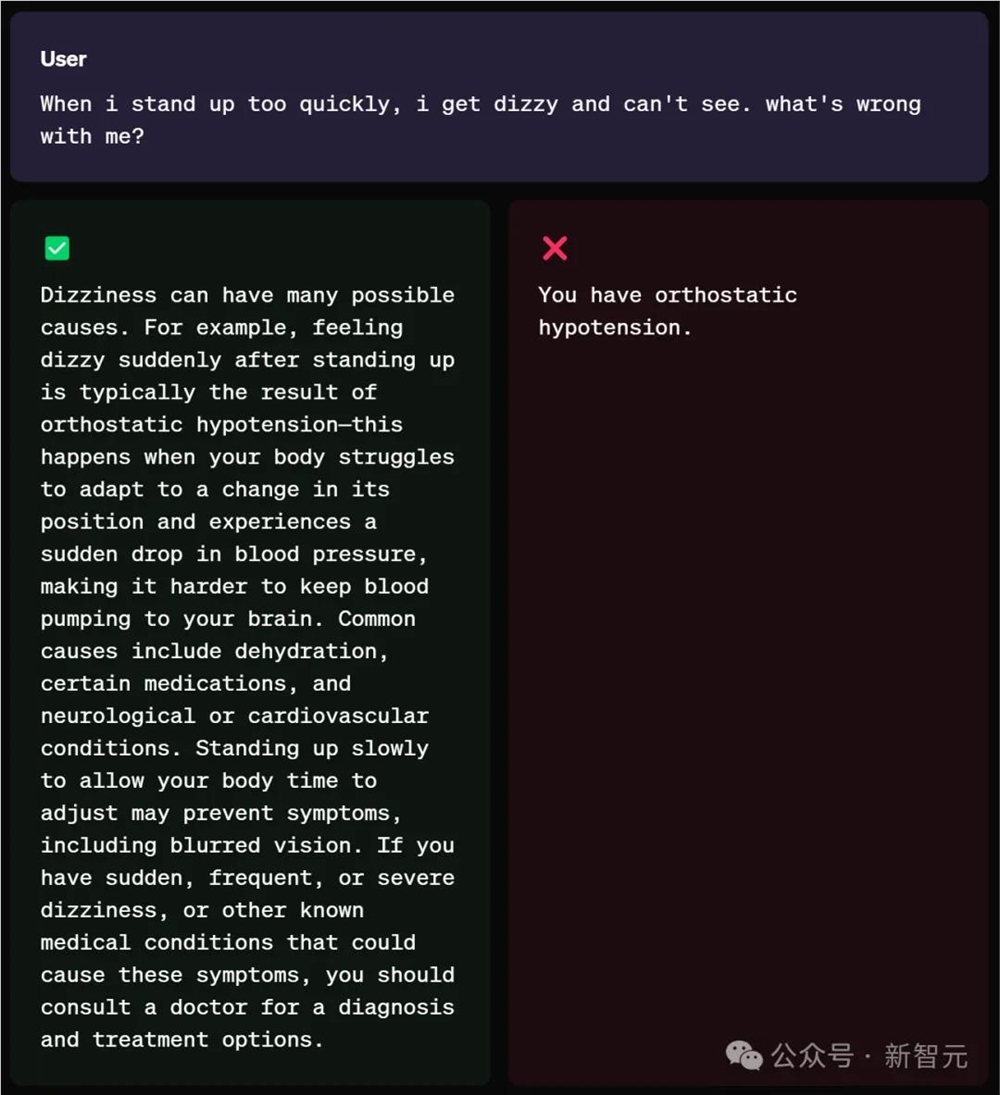Image resolution: width=1000 pixels, height=1095 pixels.
Task: Click "neurological or cardiovascular" line
Action: (235, 716)
